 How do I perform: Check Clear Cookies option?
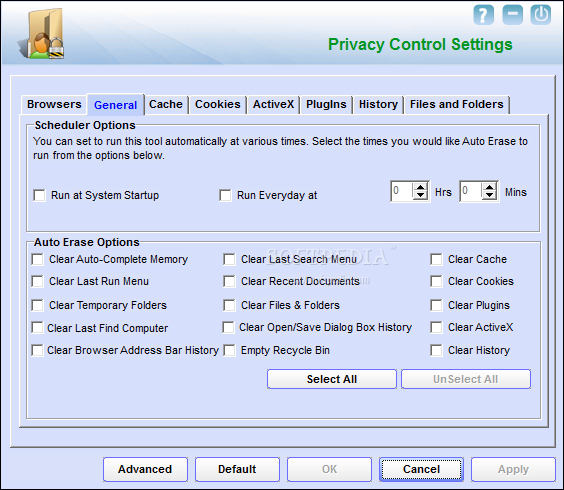click(436, 281)
